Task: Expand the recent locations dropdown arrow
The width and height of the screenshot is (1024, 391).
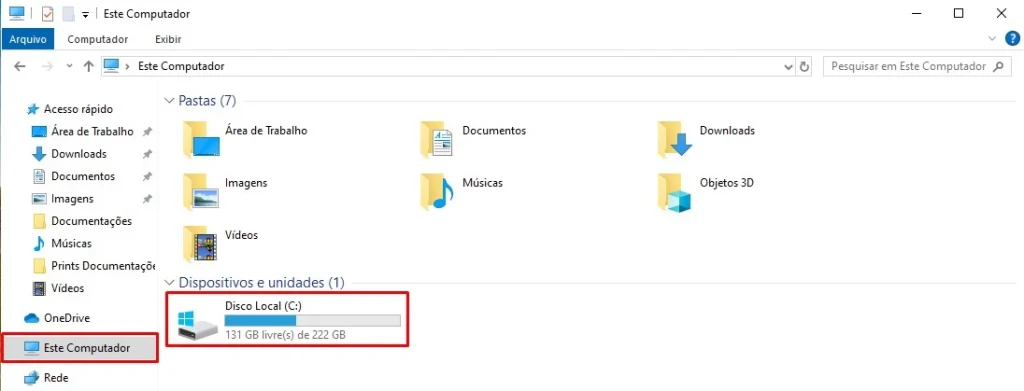Action: pos(70,67)
